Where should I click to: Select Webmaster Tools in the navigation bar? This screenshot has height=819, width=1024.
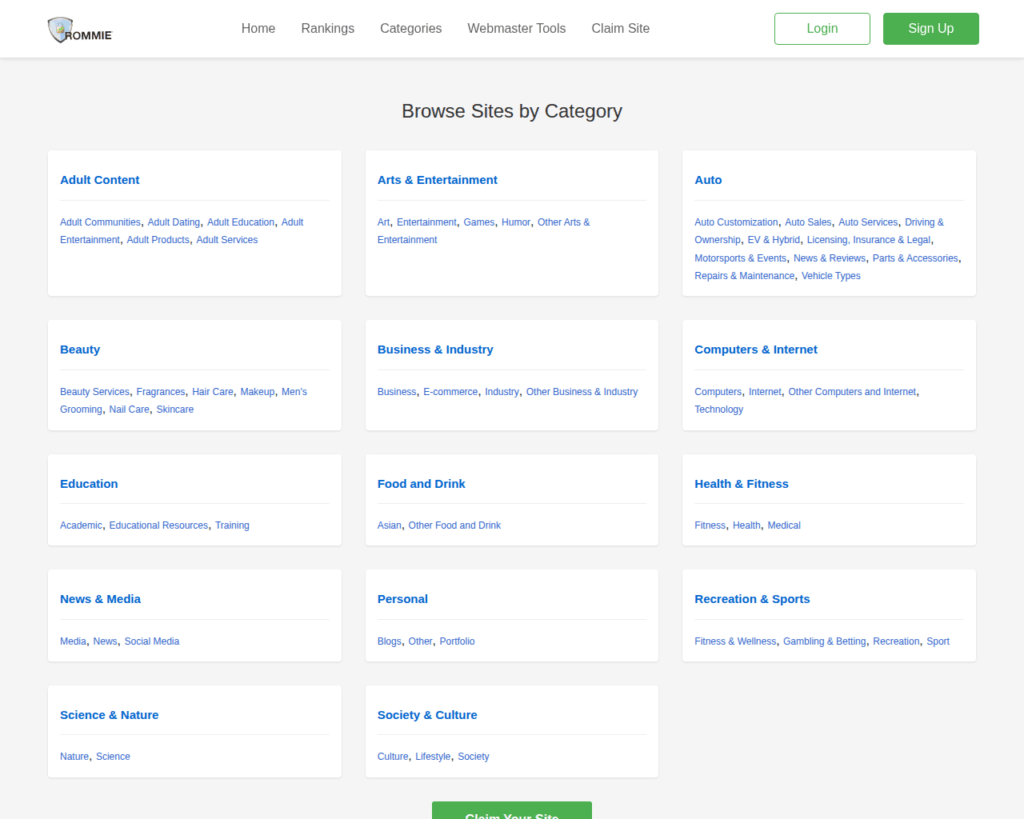point(516,28)
